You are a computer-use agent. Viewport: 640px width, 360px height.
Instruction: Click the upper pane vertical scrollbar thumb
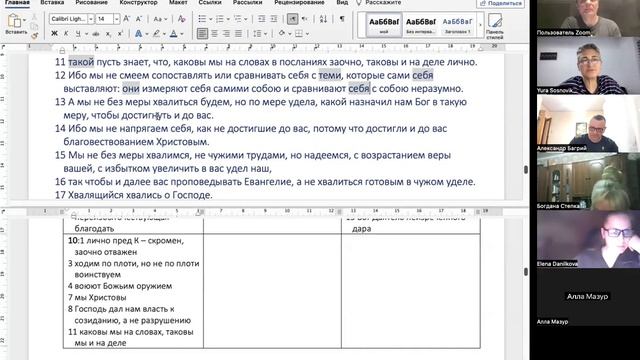526,169
